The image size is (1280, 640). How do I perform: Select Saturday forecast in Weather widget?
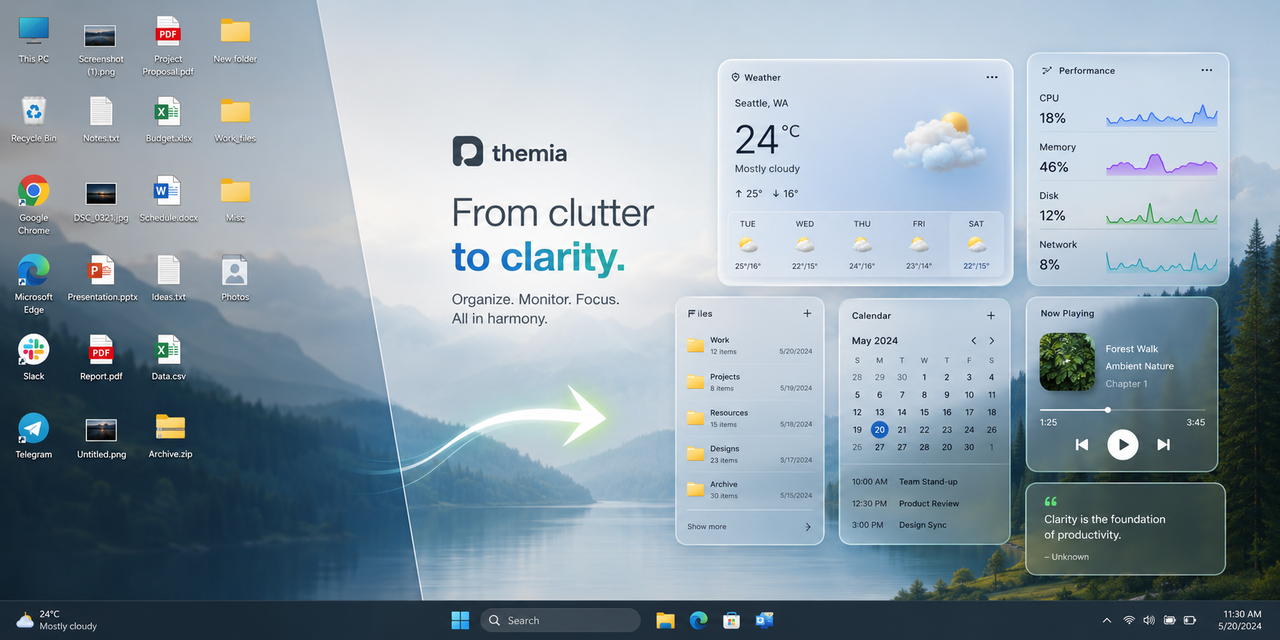click(976, 245)
